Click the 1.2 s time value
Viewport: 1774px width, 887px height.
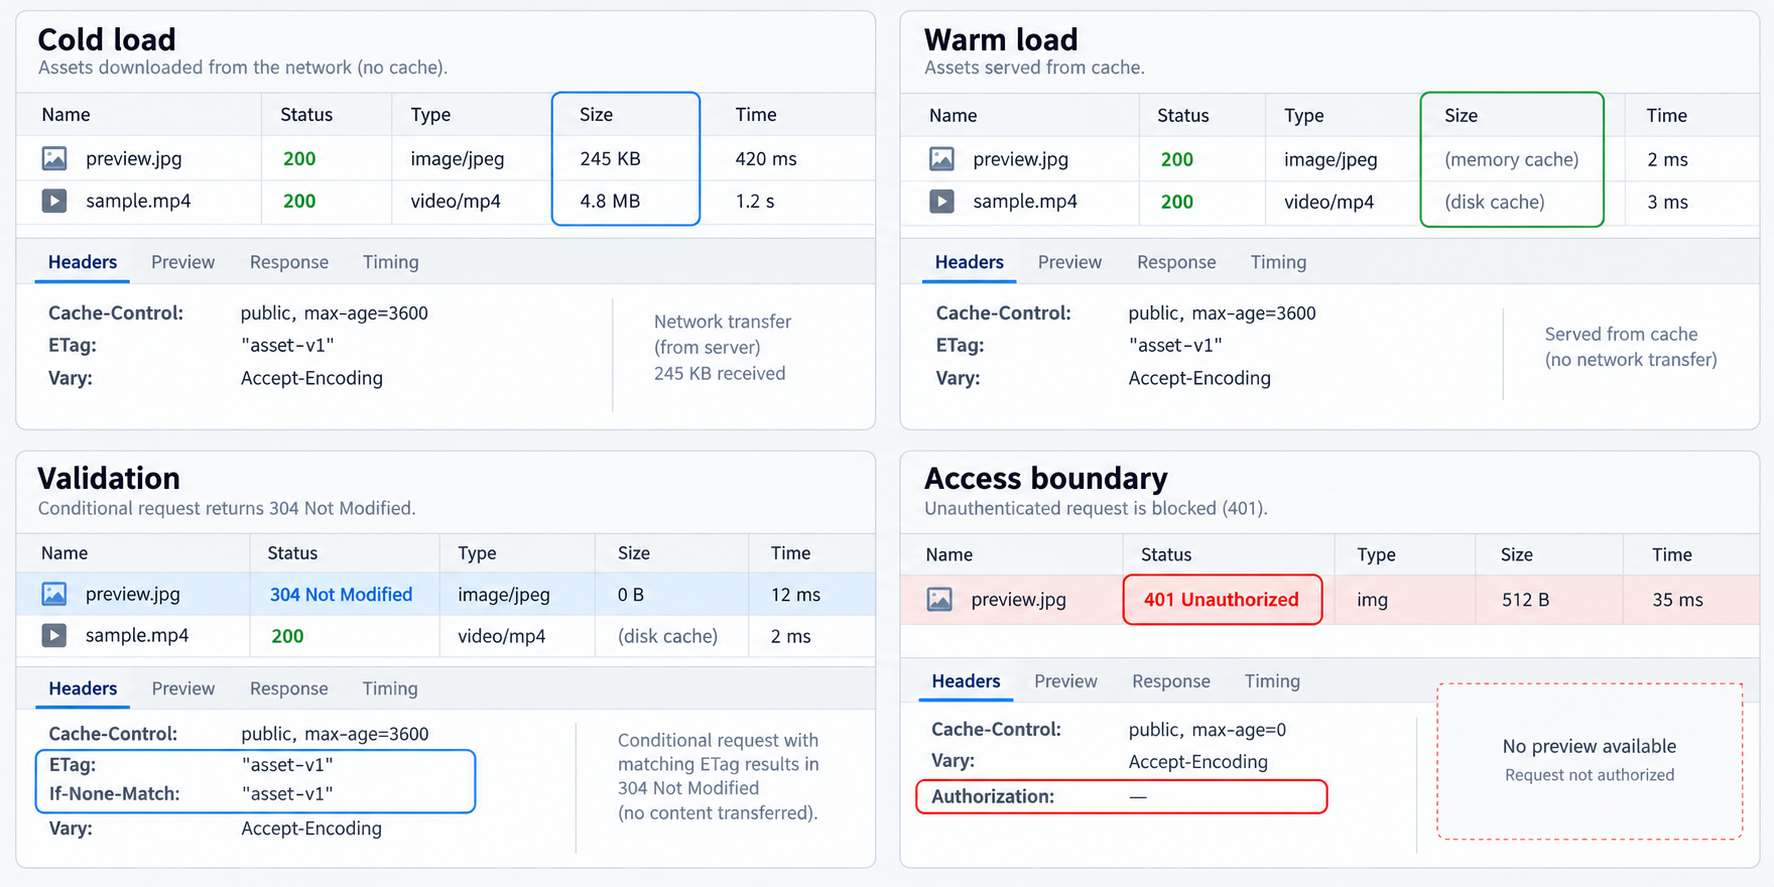tap(755, 201)
